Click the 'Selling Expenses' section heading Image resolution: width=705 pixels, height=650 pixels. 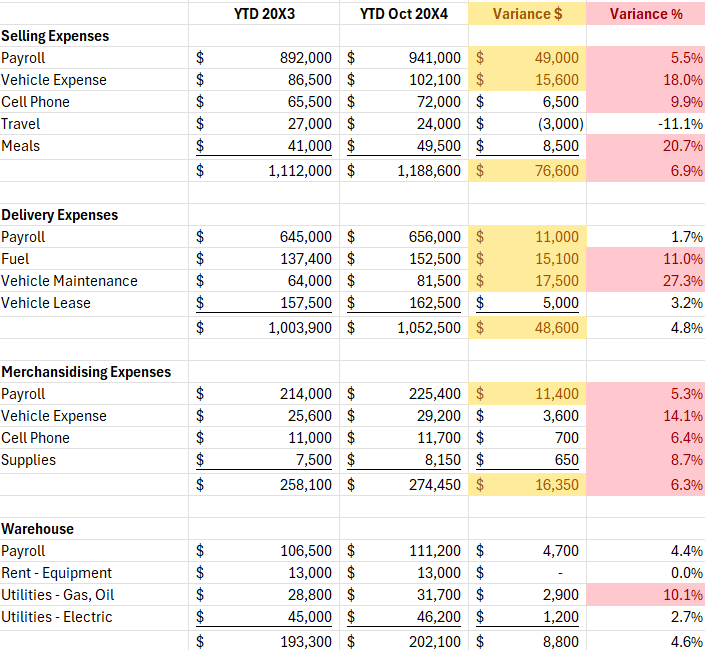(x=55, y=36)
